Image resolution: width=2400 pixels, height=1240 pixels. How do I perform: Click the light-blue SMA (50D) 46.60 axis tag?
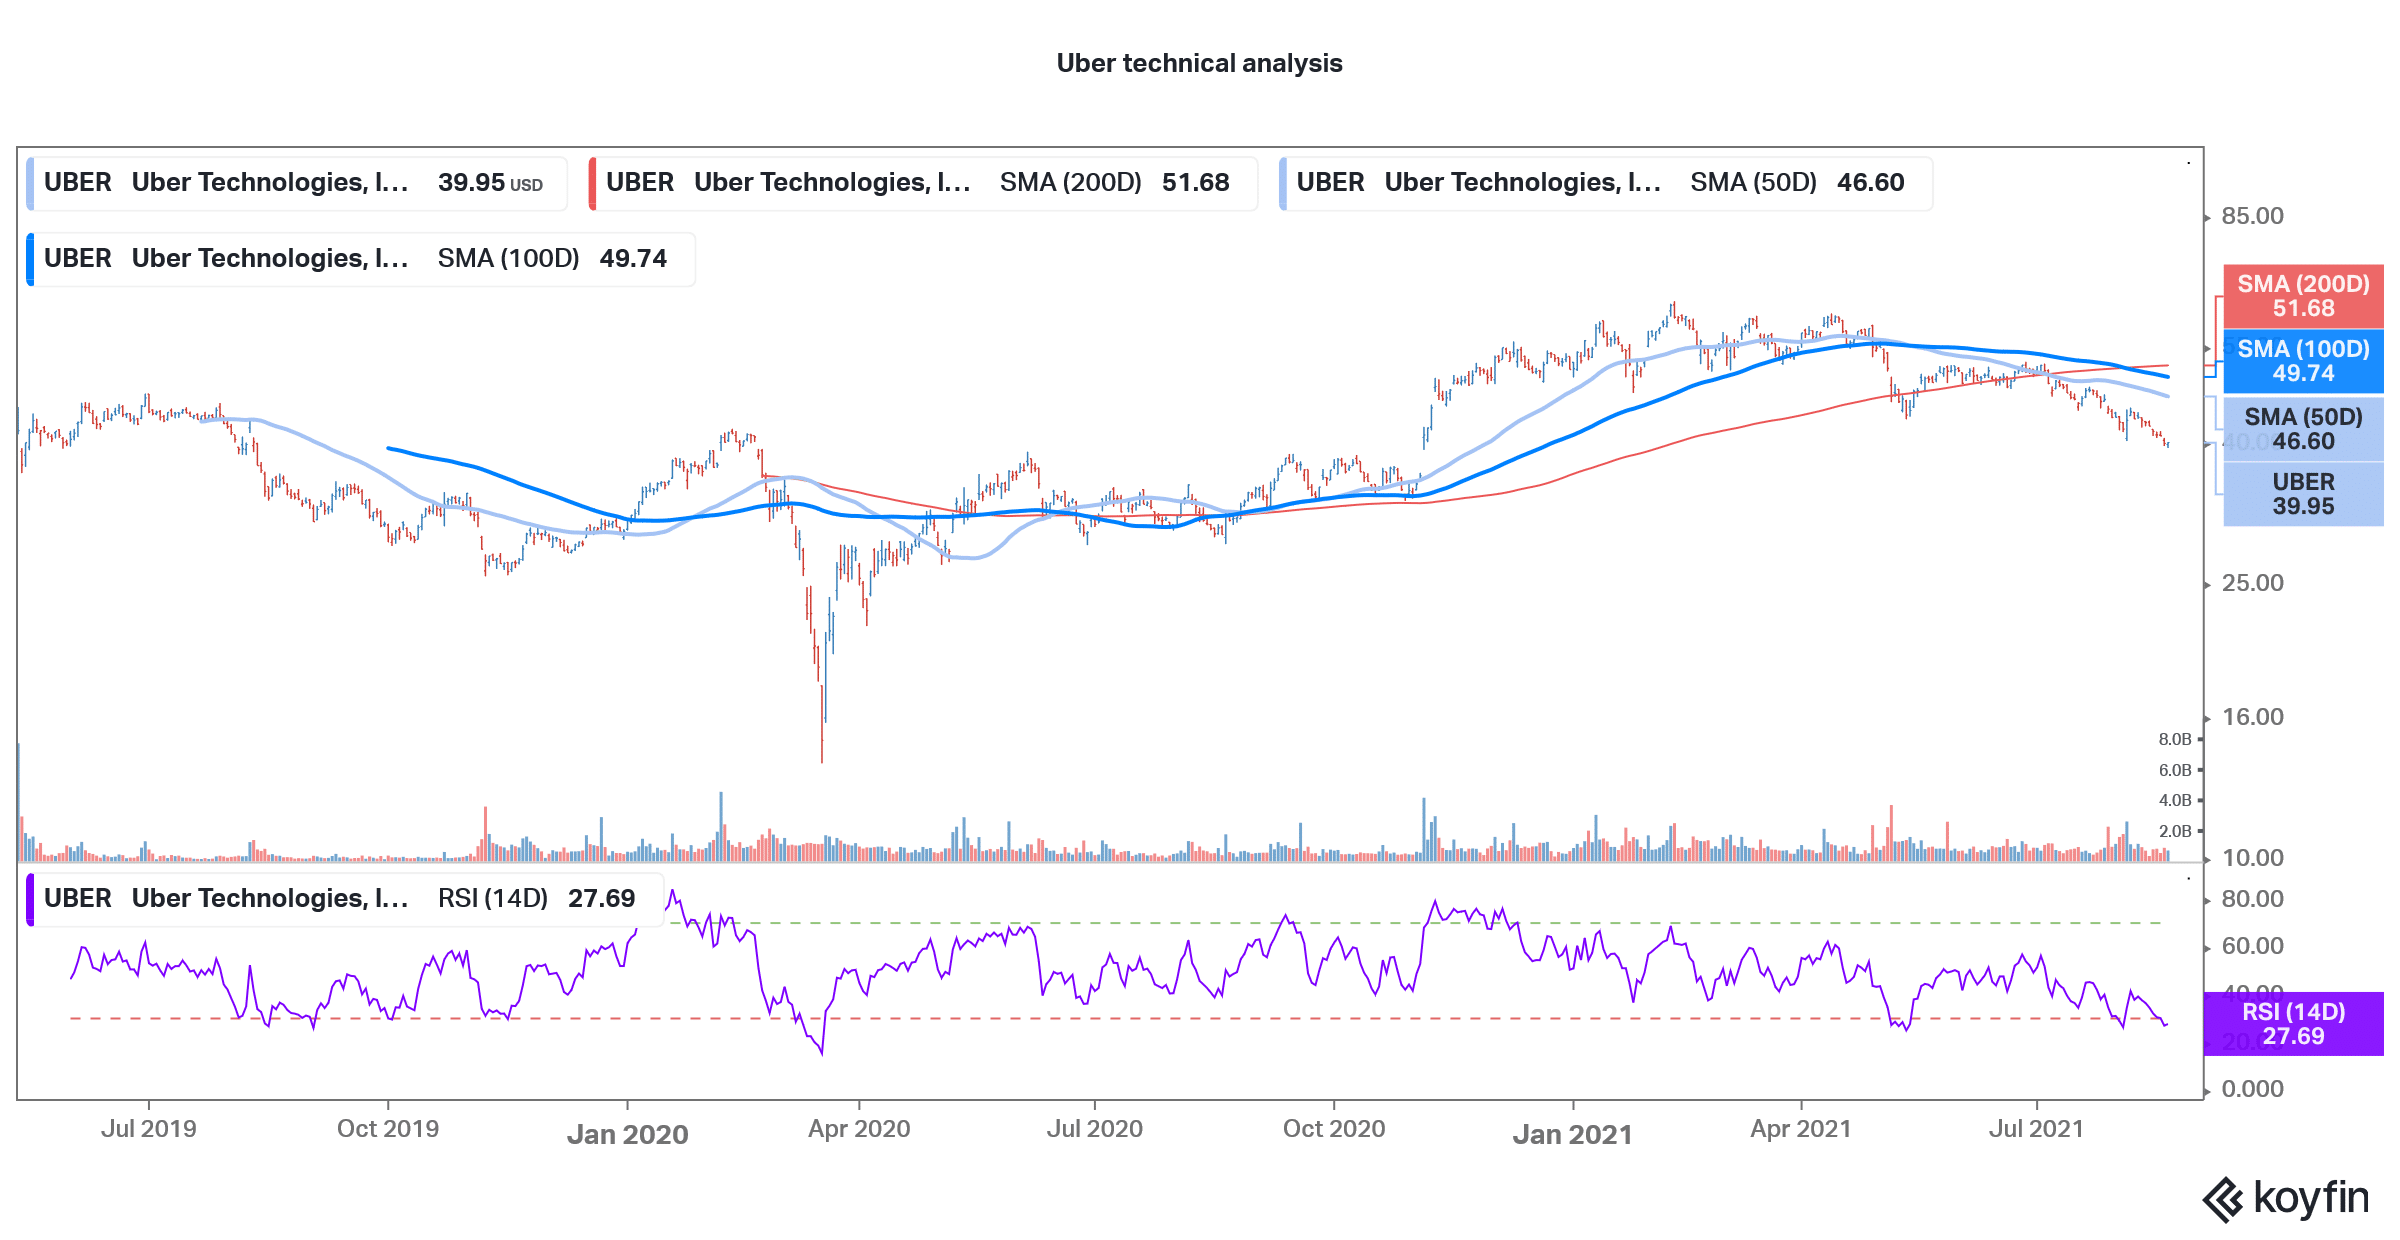[2303, 429]
